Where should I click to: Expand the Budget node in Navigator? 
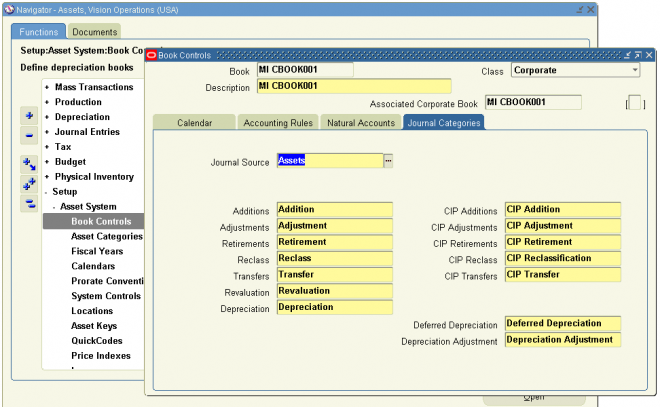[47, 162]
